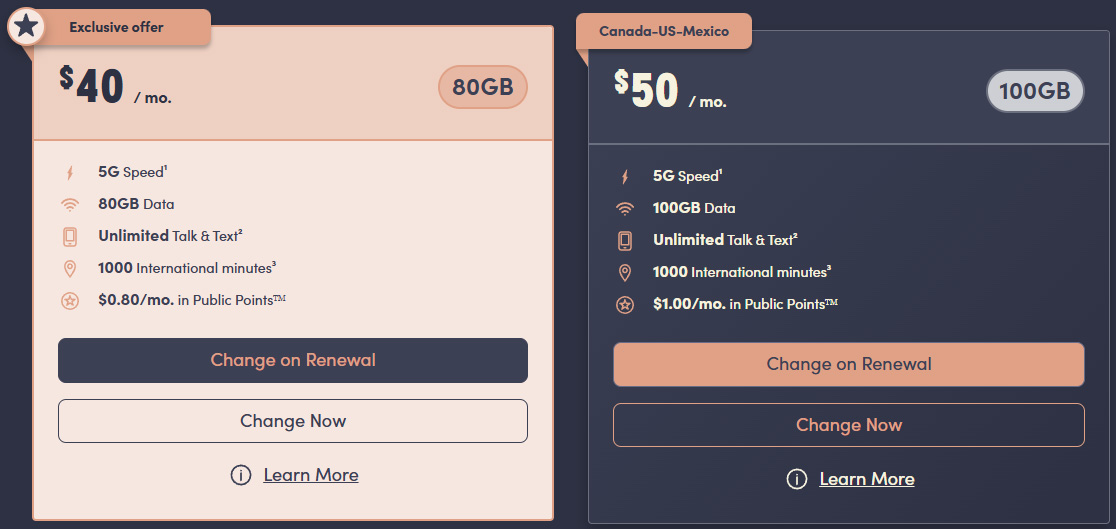The height and width of the screenshot is (529, 1116).
Task: Click the location pin icon in $50 plan
Action: coord(625,273)
